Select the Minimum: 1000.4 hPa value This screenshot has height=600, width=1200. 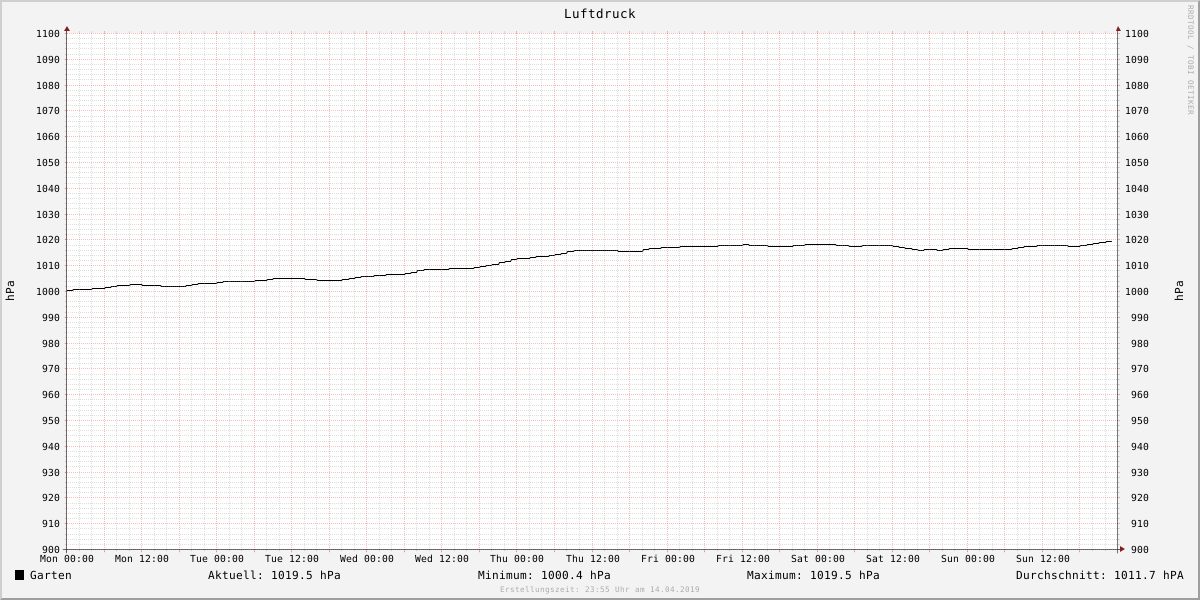pos(544,575)
